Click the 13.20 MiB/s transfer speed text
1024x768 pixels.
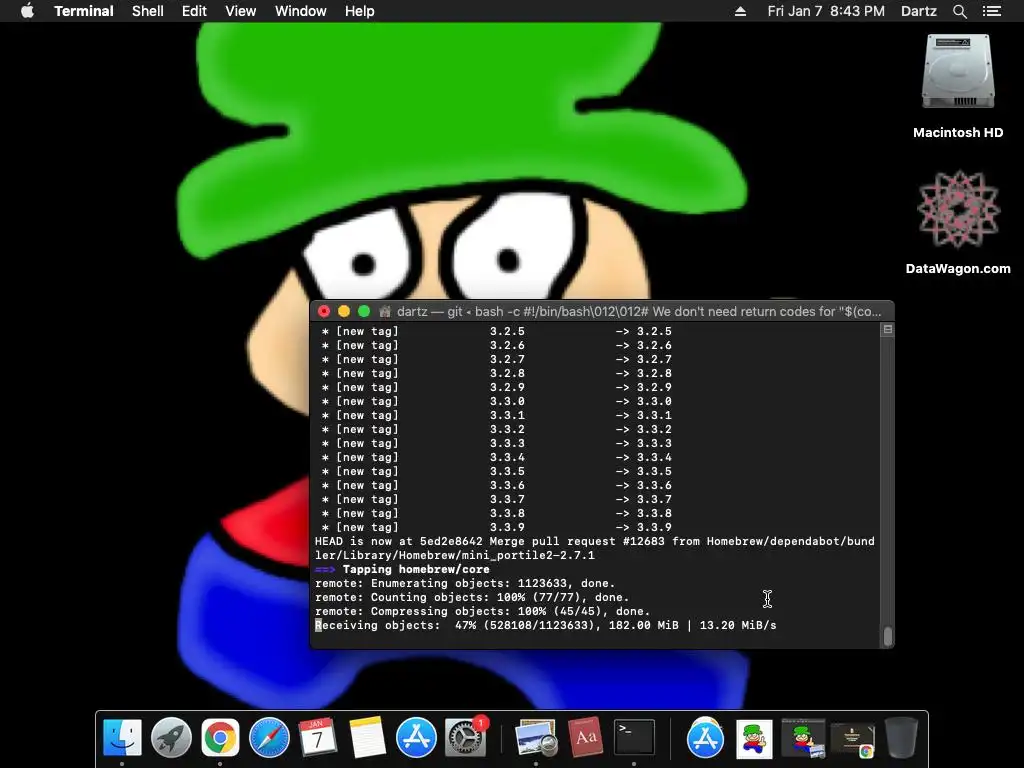(738, 626)
